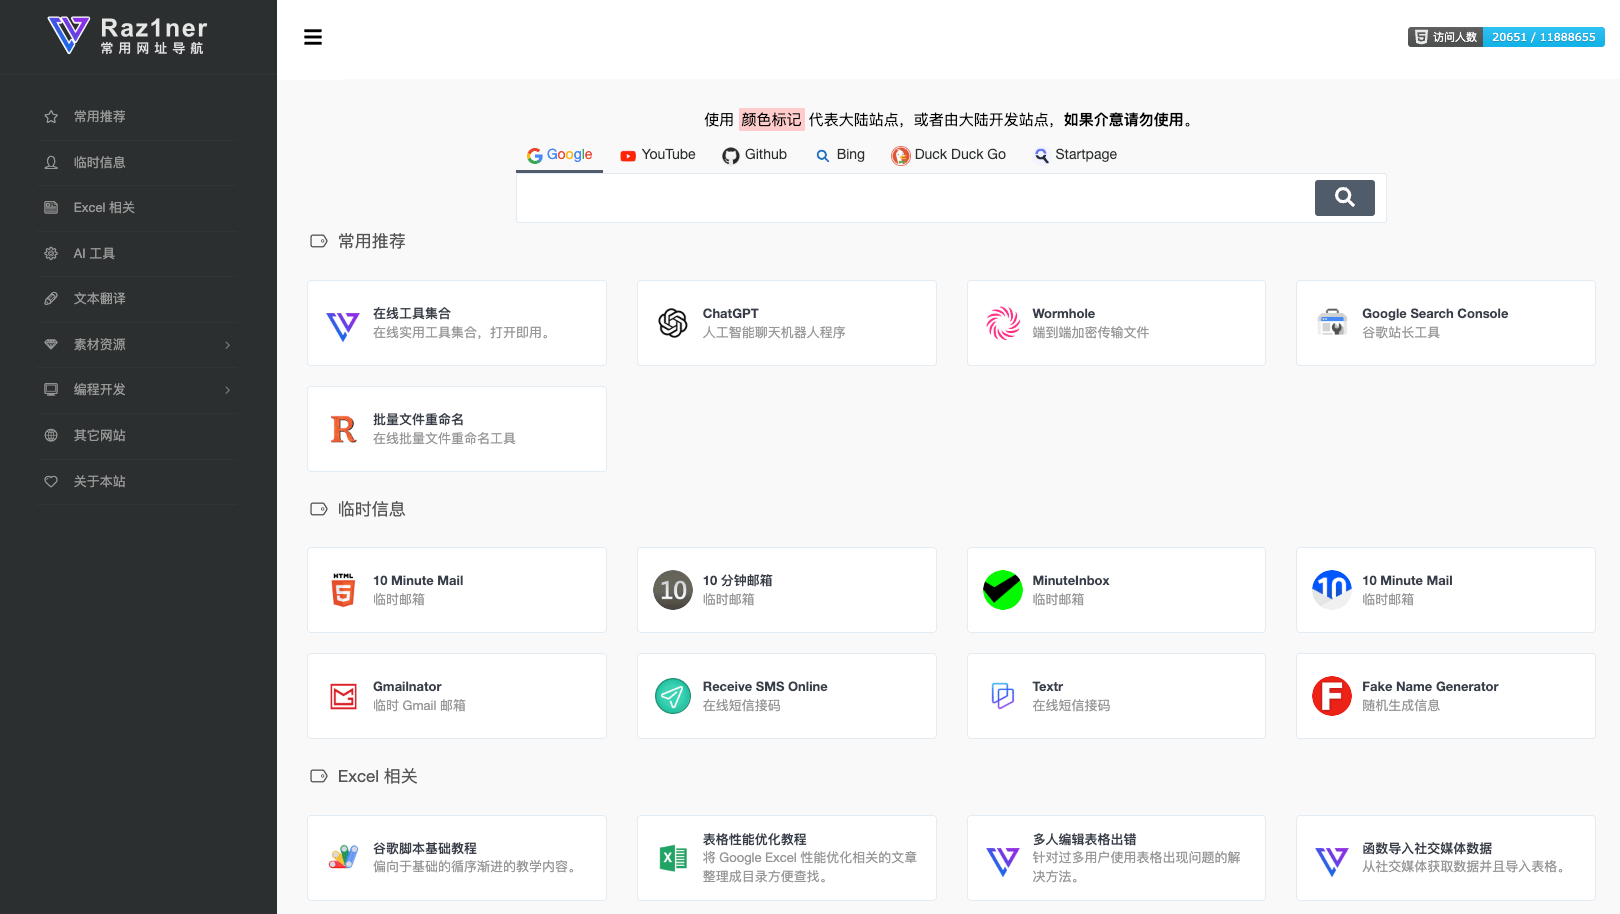Open Gmailnator link title
1620x914 pixels.
pos(407,687)
